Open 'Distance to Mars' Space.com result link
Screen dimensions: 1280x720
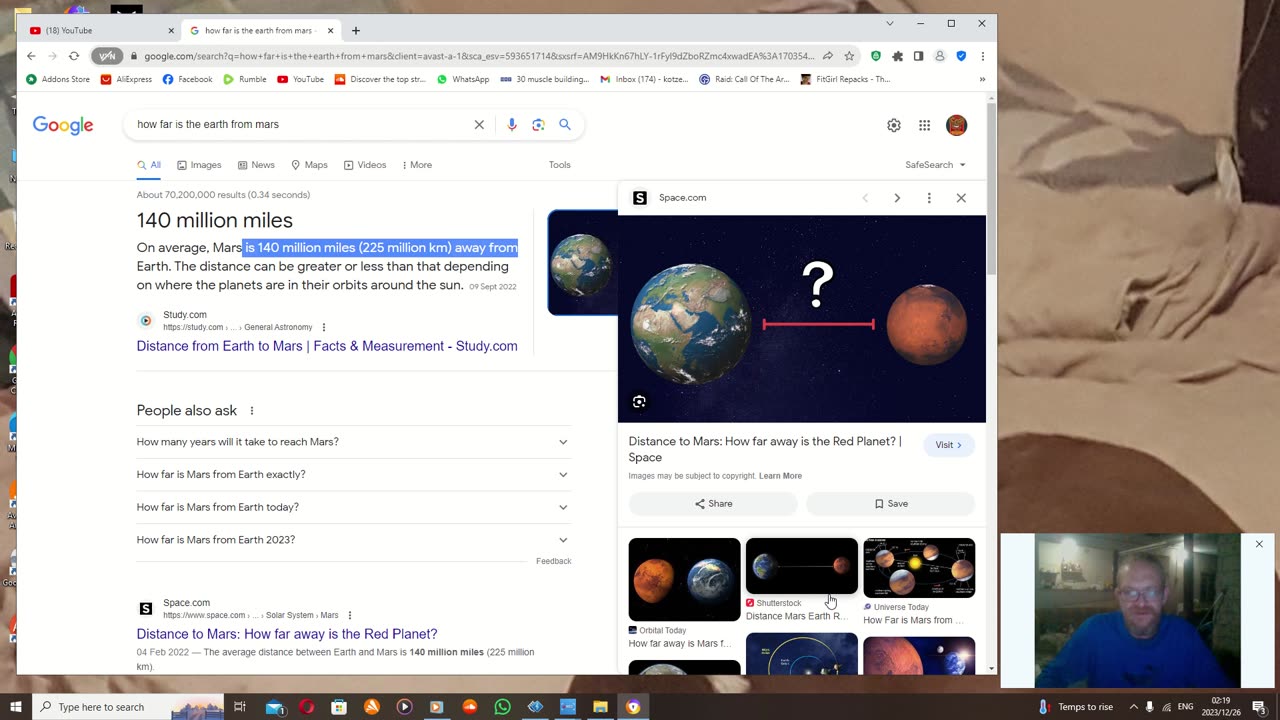pyautogui.click(x=287, y=634)
